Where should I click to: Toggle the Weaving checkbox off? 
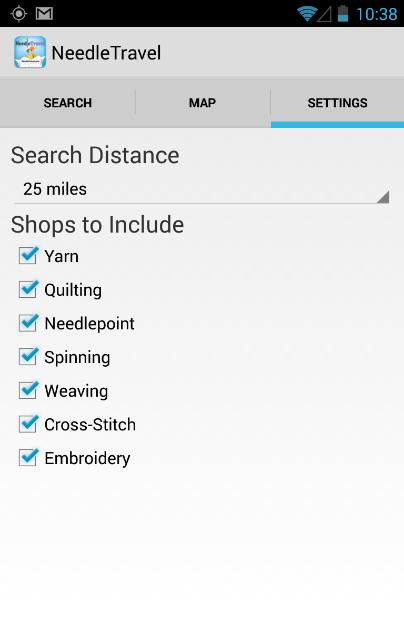29,390
